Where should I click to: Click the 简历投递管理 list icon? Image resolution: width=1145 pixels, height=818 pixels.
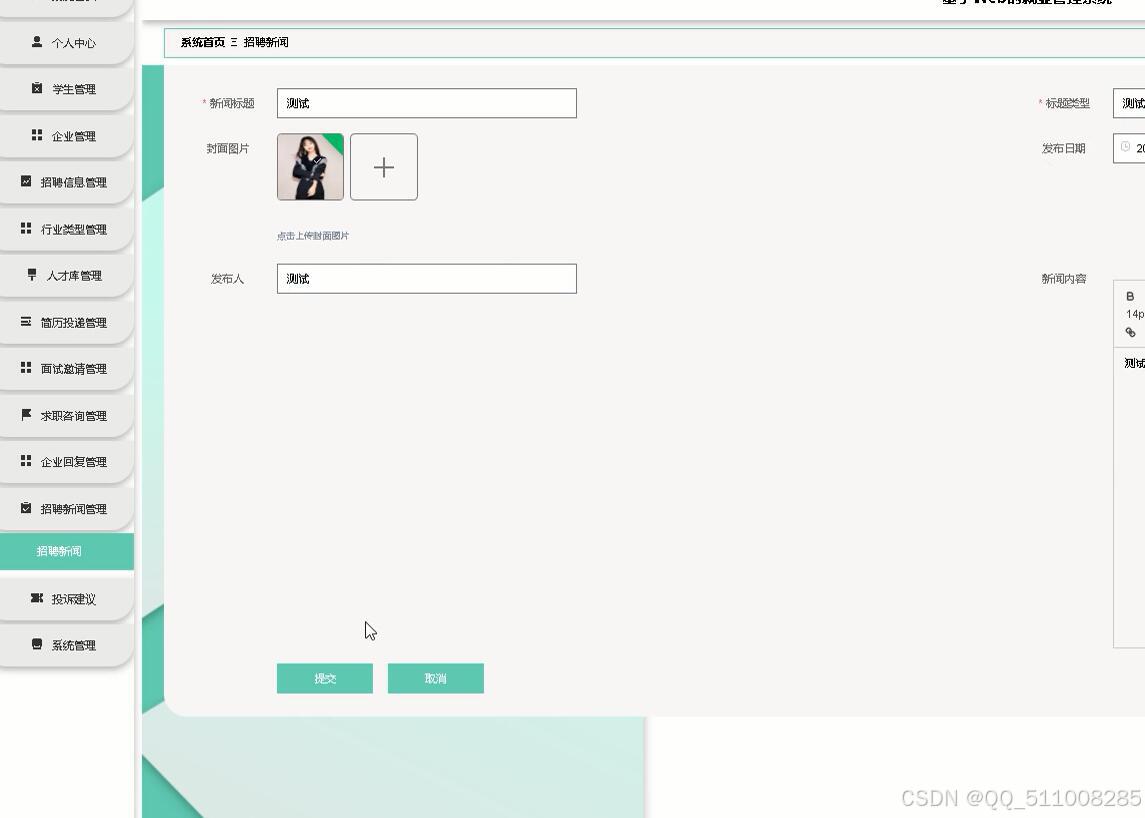tap(26, 321)
